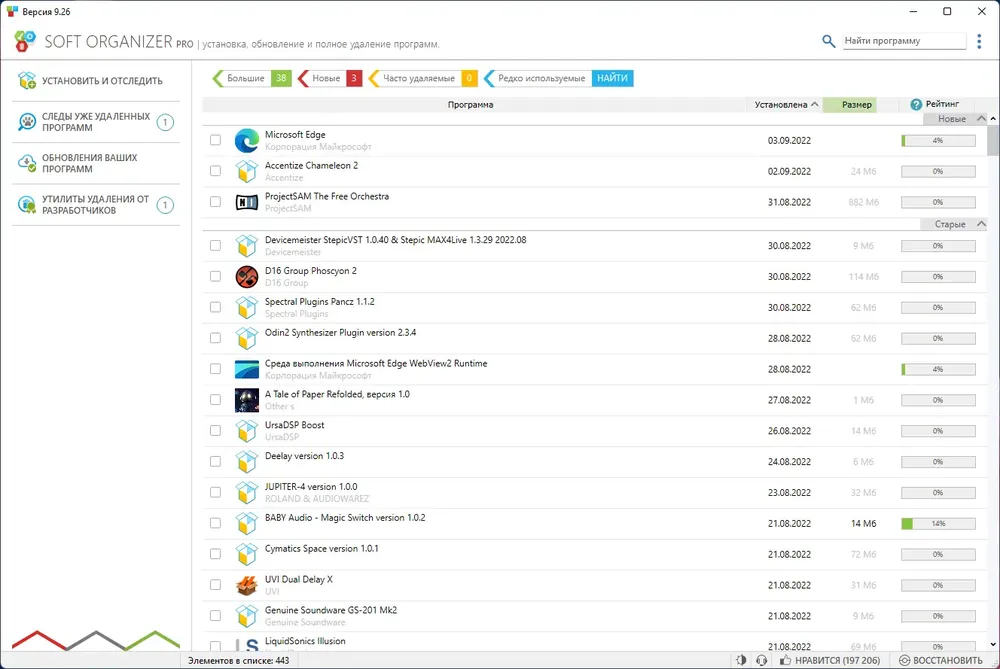The image size is (1000, 669).
Task: Select the Большие filter tag
Action: [x=251, y=78]
